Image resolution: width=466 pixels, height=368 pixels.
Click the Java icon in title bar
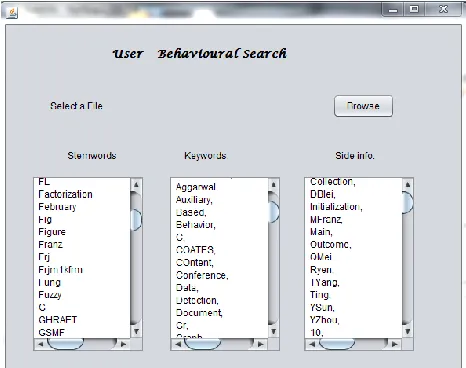[x=12, y=13]
